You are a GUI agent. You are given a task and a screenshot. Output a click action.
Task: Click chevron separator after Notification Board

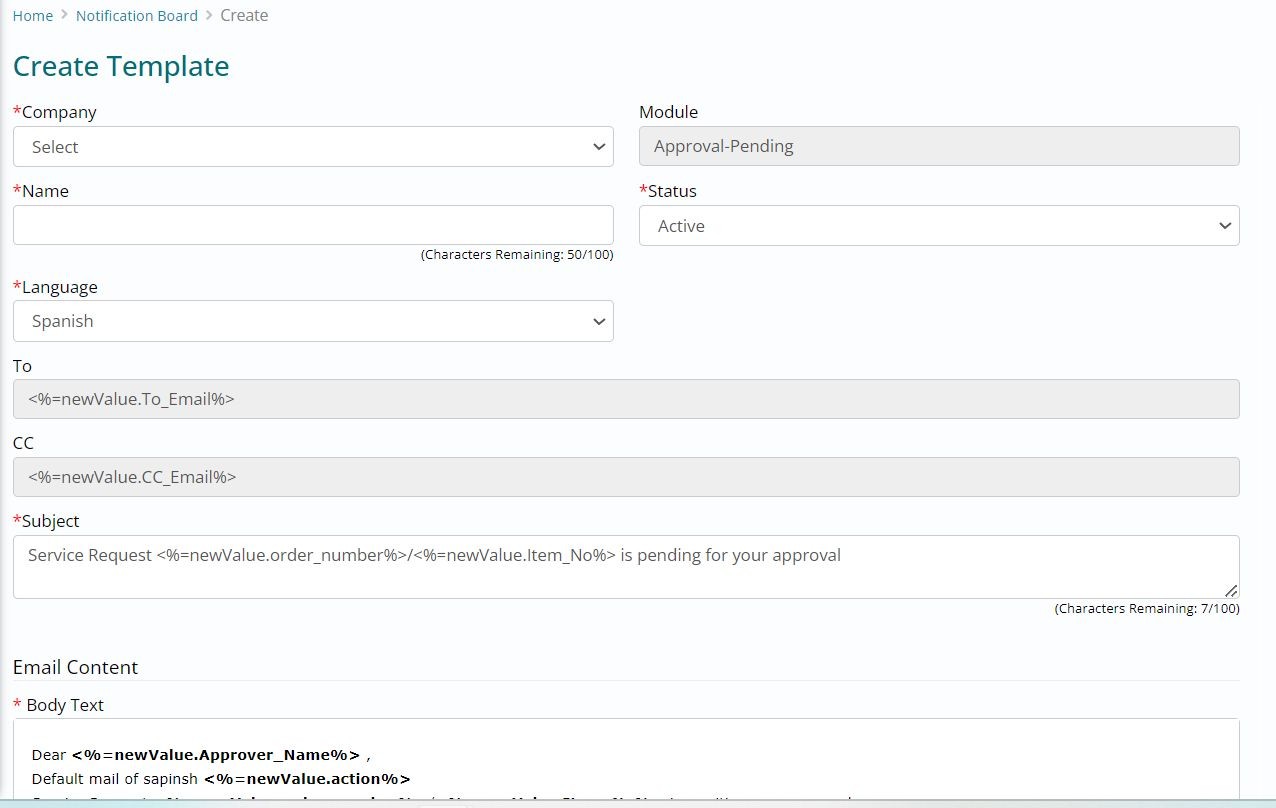(209, 16)
